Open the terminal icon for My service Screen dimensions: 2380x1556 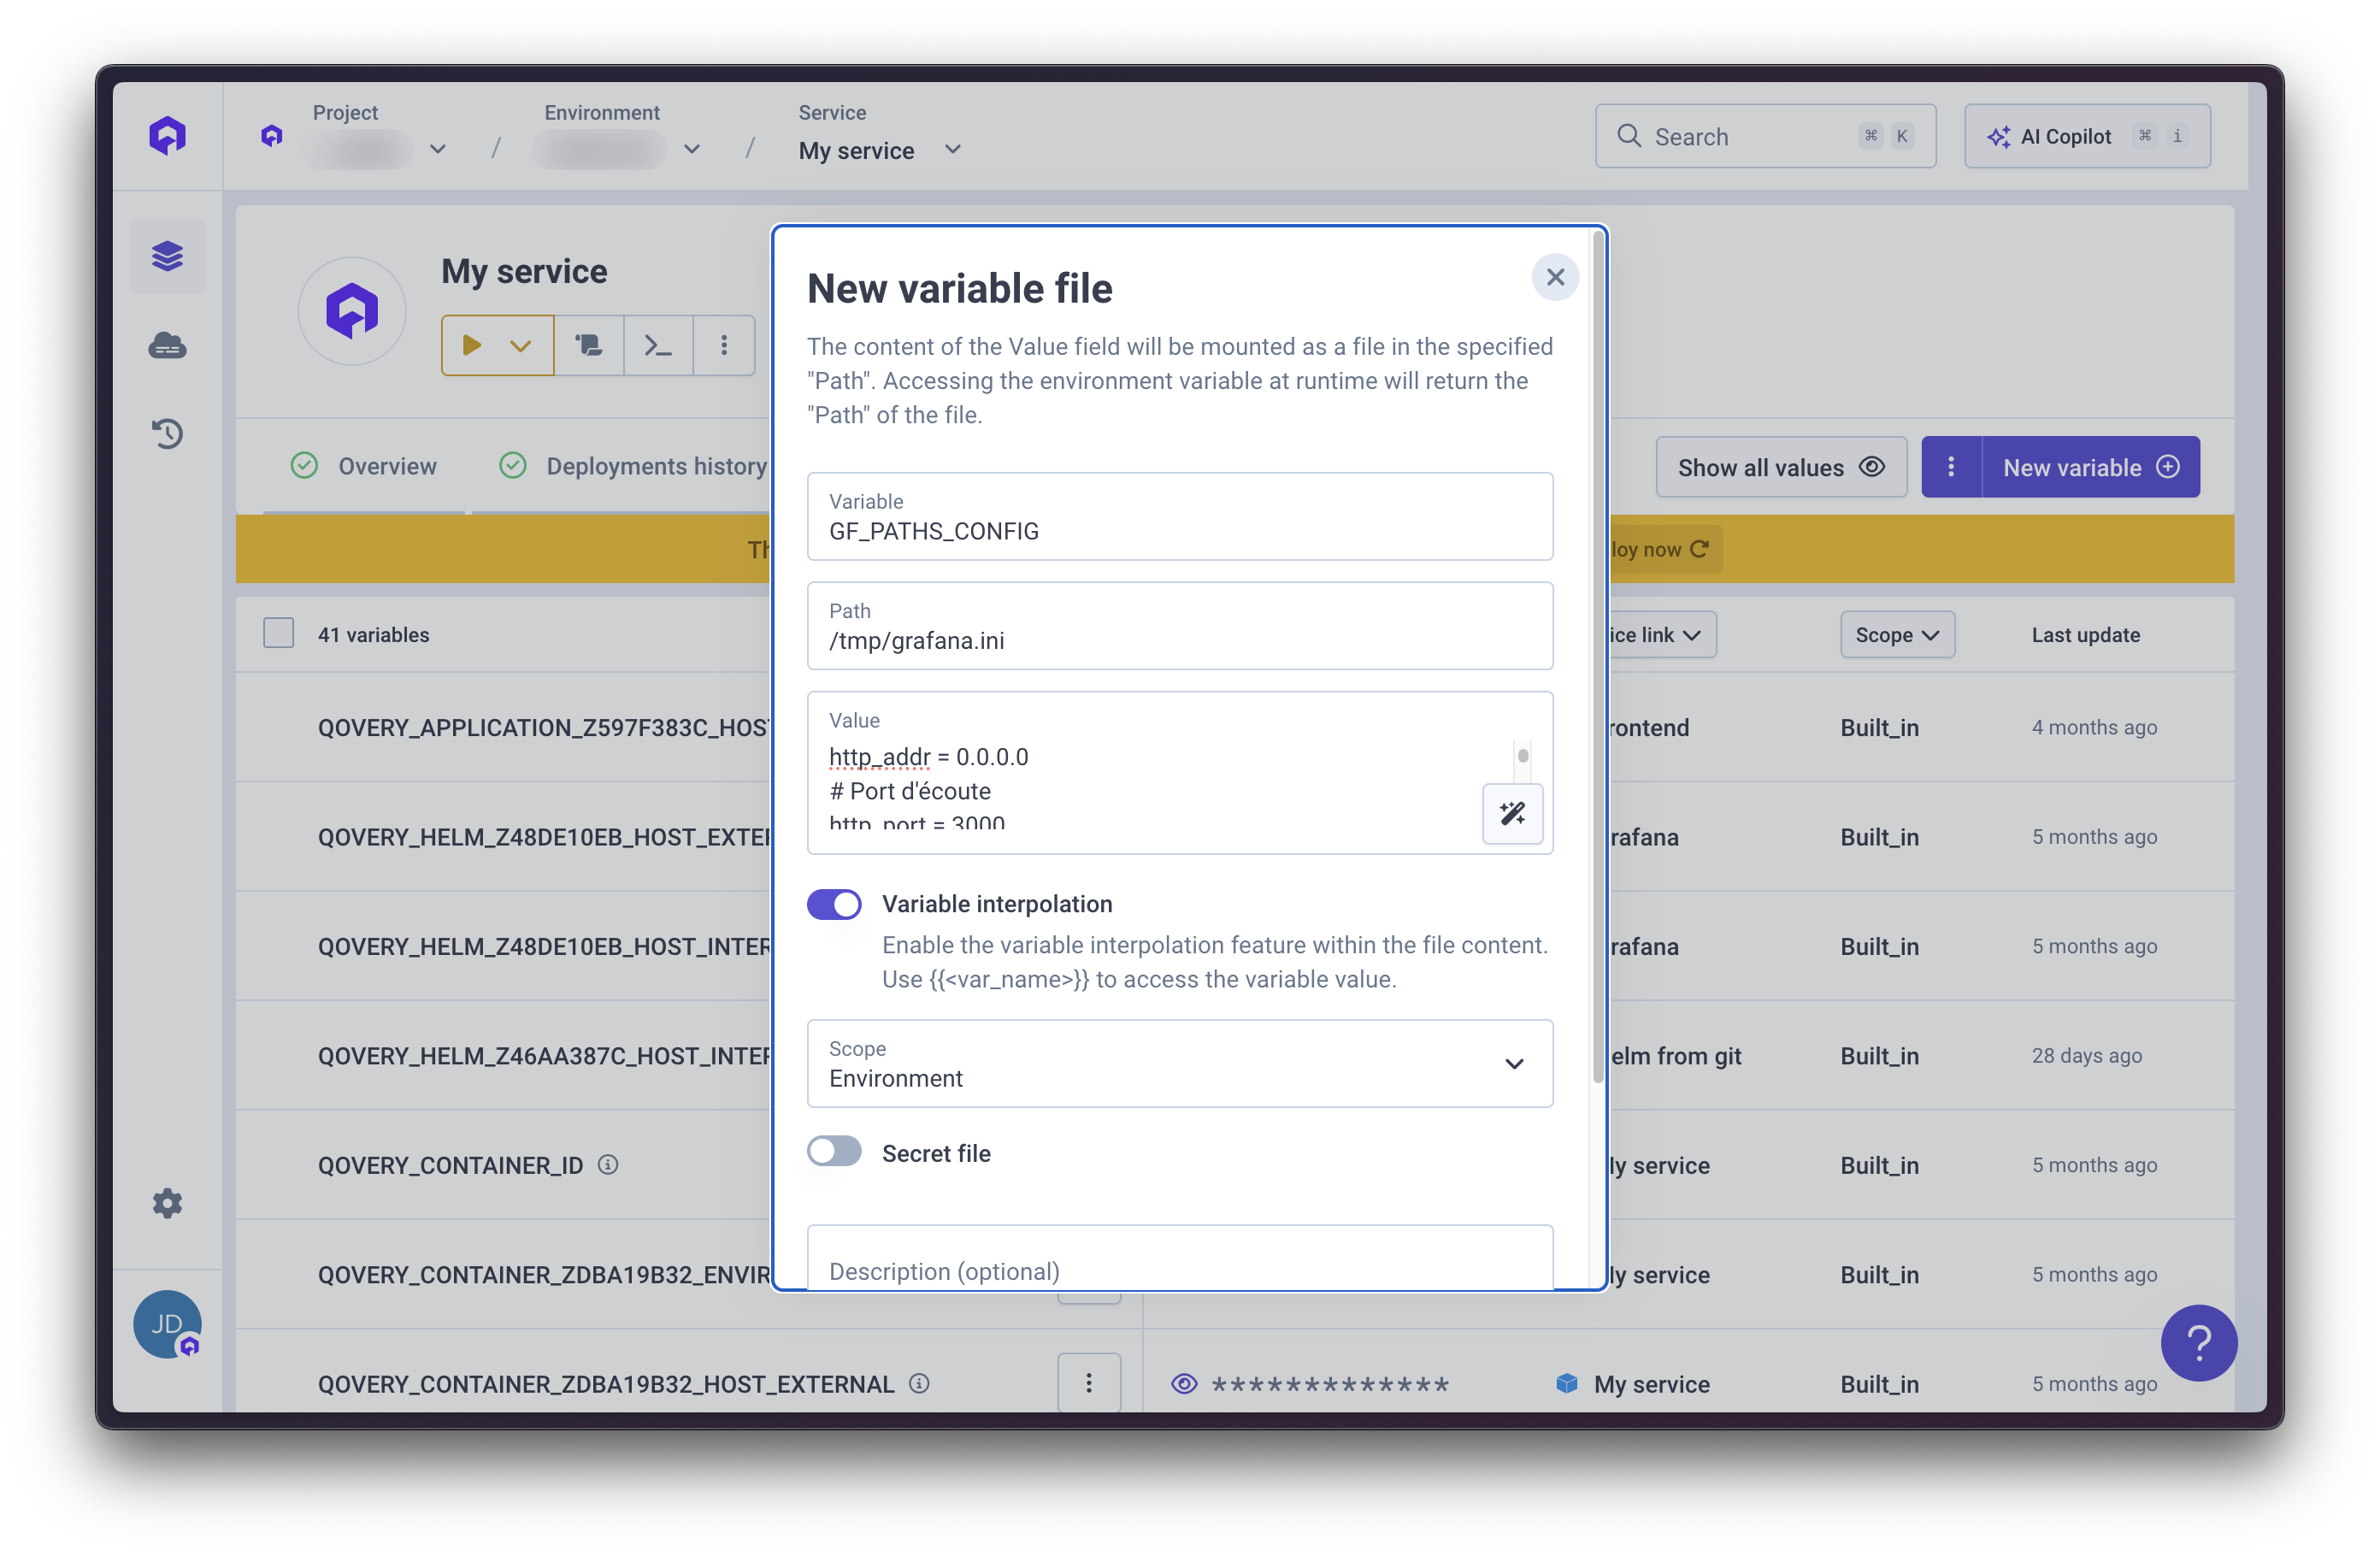click(x=657, y=345)
